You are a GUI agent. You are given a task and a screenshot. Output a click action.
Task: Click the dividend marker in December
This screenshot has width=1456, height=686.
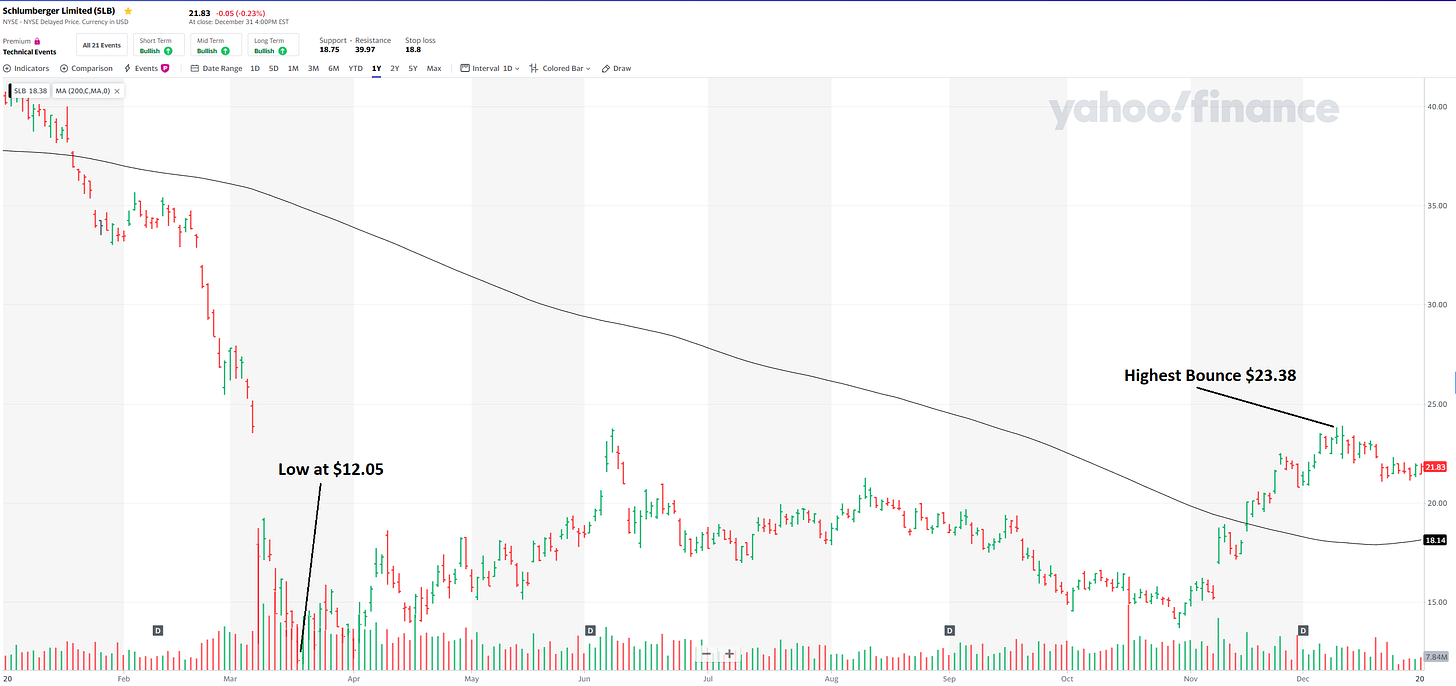click(1303, 630)
